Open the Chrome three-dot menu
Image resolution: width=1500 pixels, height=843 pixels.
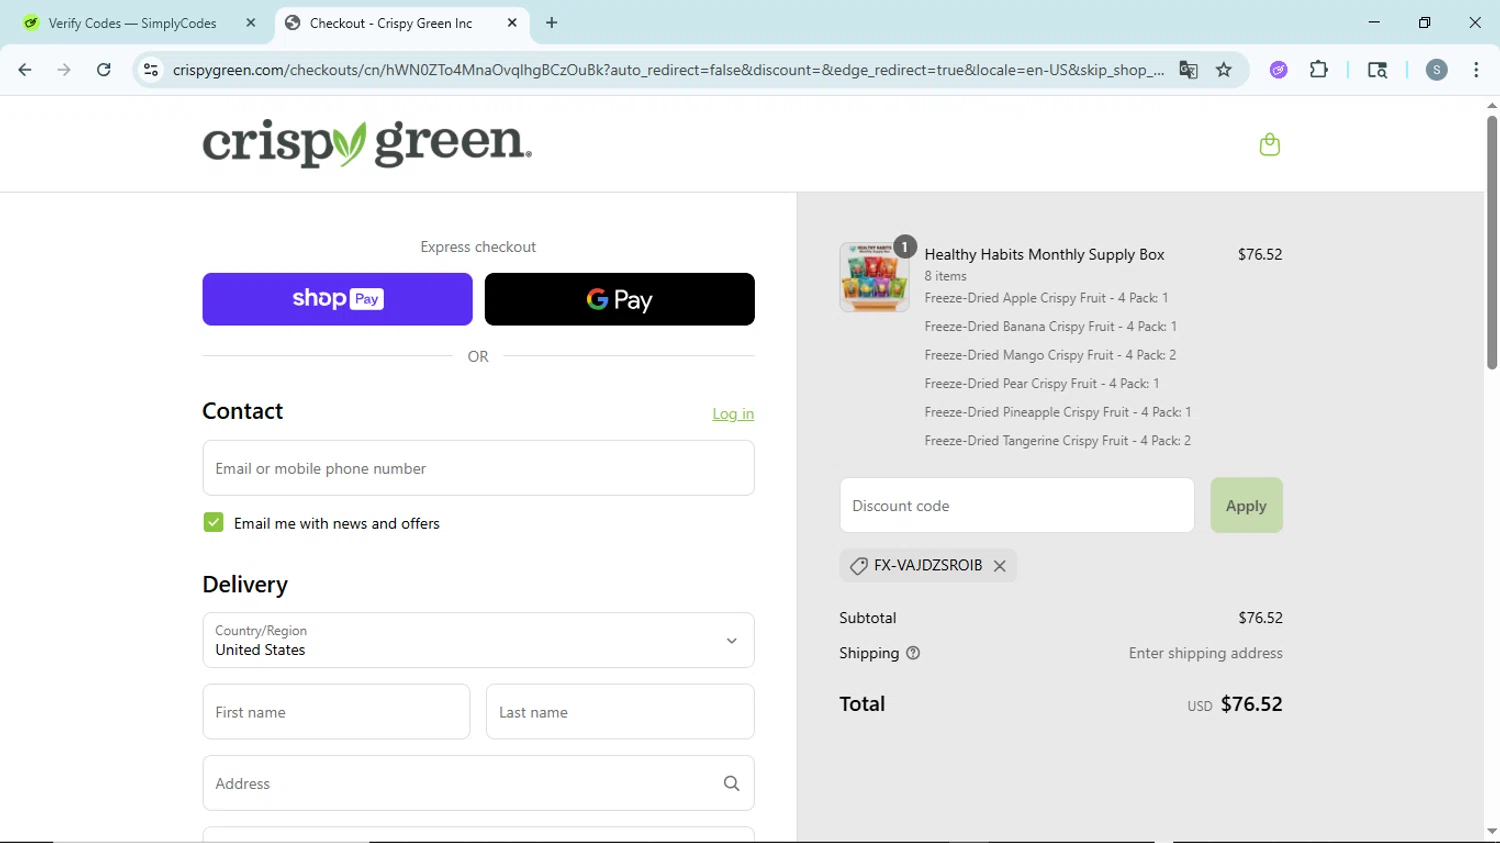[x=1476, y=70]
